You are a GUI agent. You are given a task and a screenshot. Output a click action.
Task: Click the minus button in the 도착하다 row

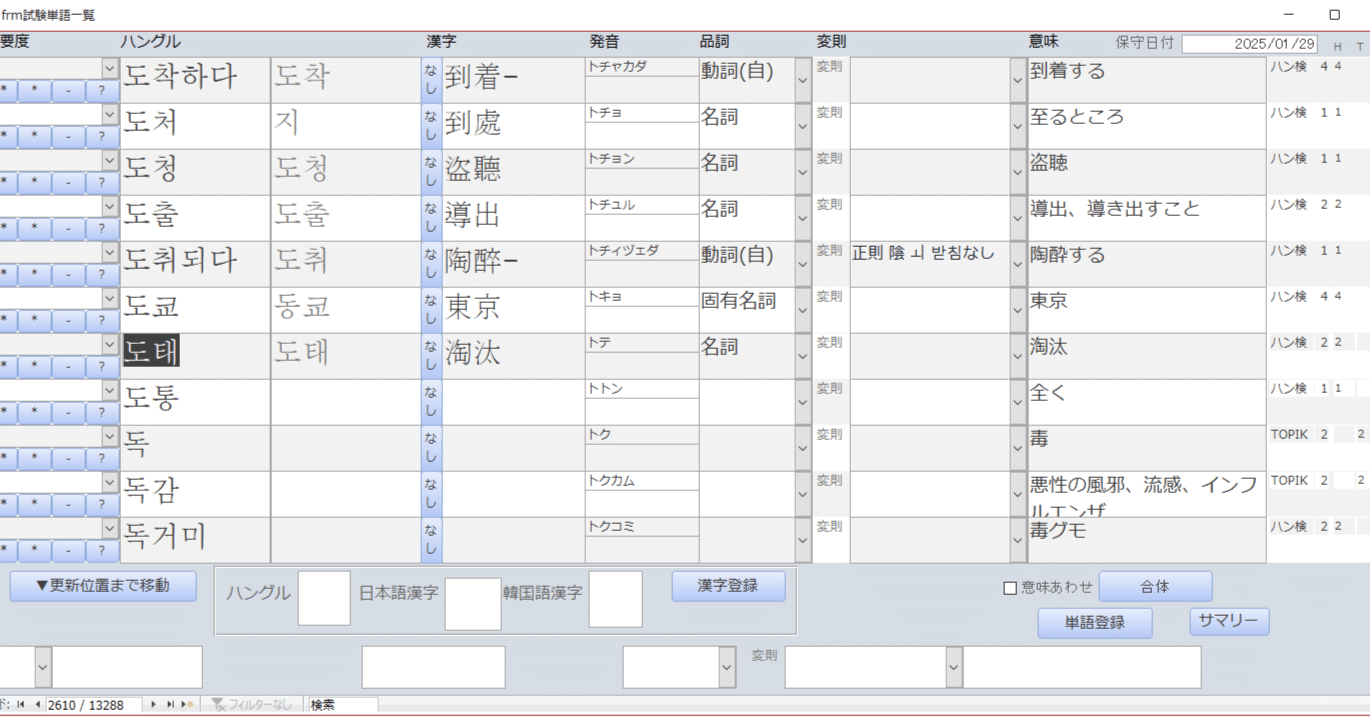(68, 91)
